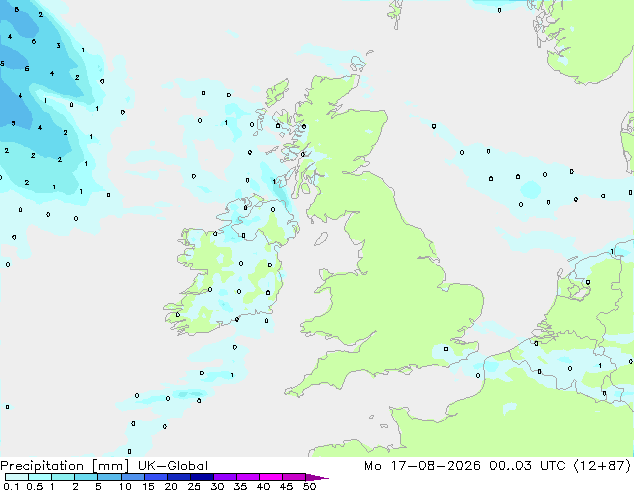Click the 35–40 mm legend color swatch
Image resolution: width=634 pixels, height=490 pixels.
pyautogui.click(x=247, y=477)
